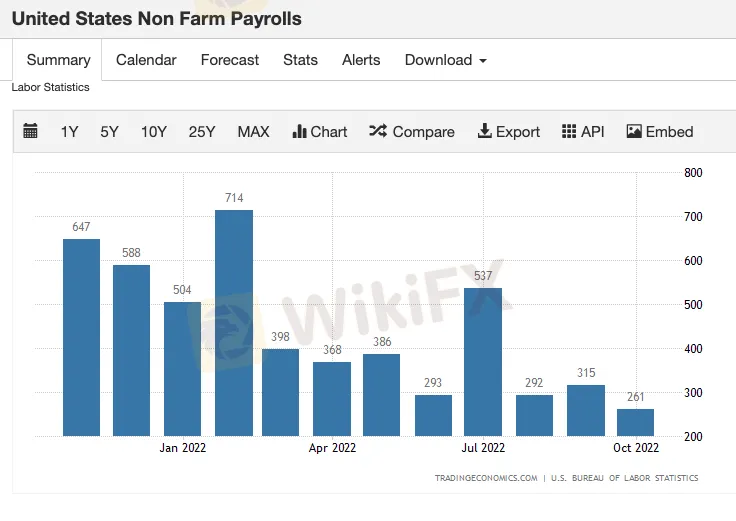Click the shuffle arrows icon beside Compare
The height and width of the screenshot is (521, 736).
point(378,131)
